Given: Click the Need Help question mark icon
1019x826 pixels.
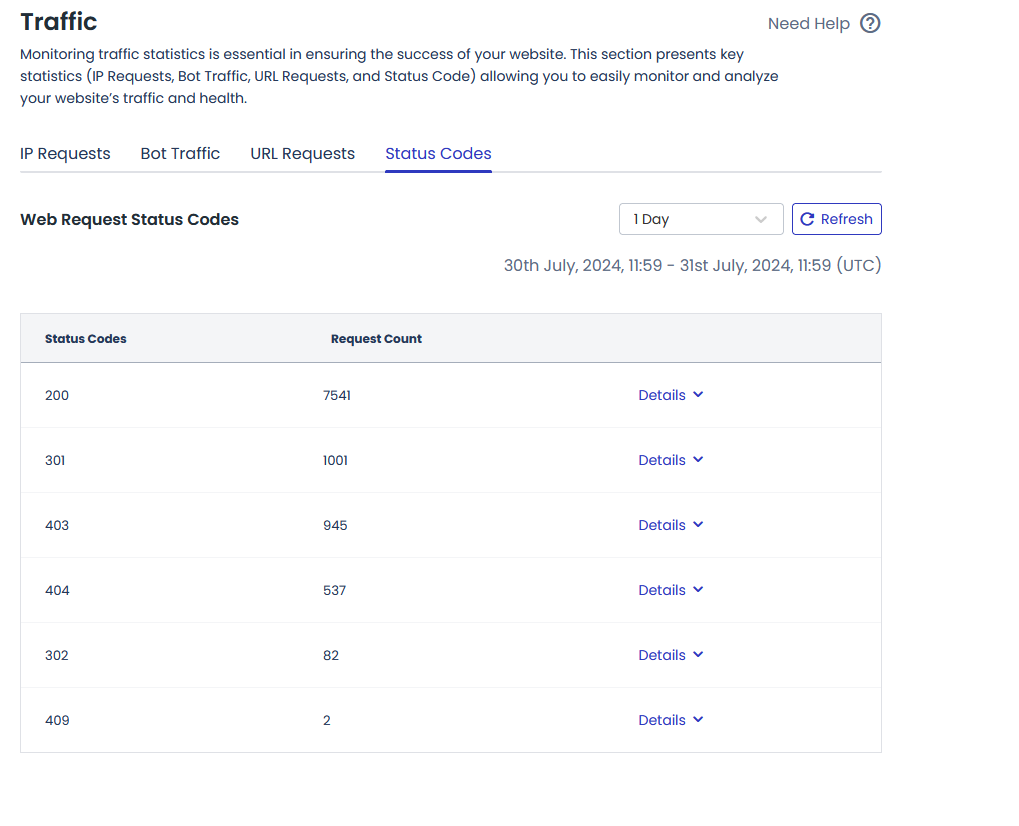Looking at the screenshot, I should pos(870,23).
